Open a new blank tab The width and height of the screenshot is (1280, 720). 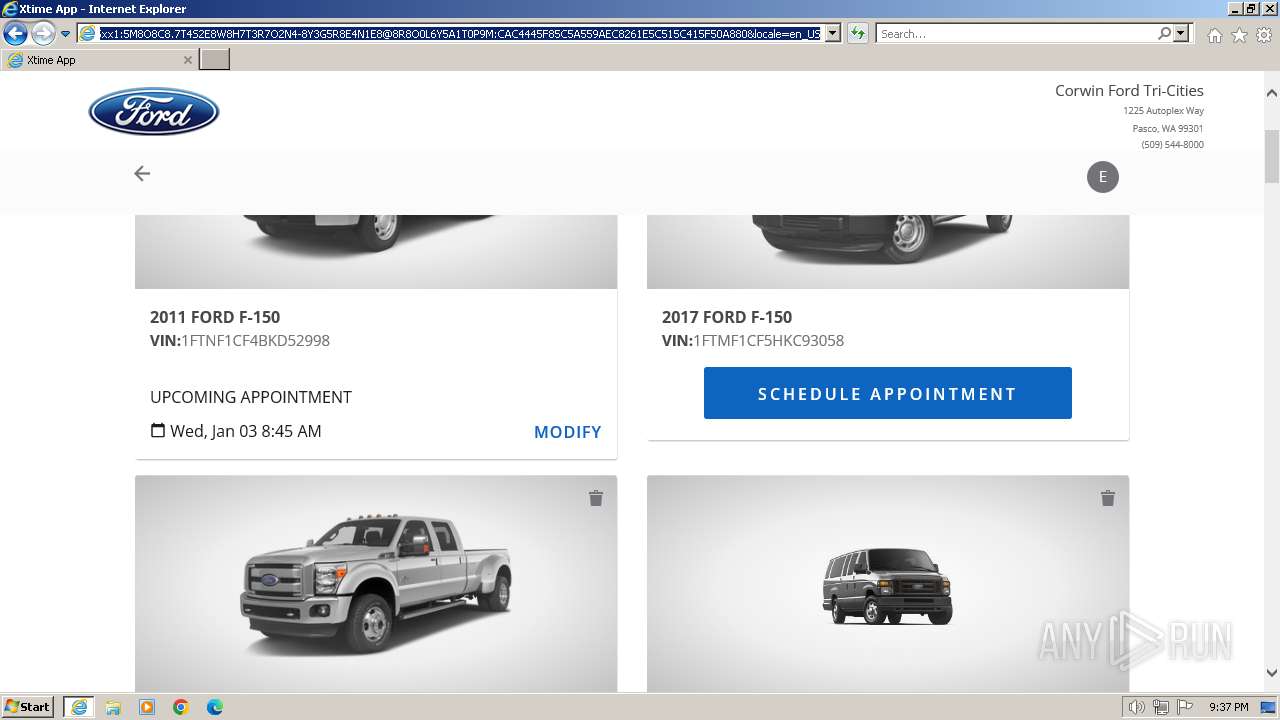tap(215, 60)
